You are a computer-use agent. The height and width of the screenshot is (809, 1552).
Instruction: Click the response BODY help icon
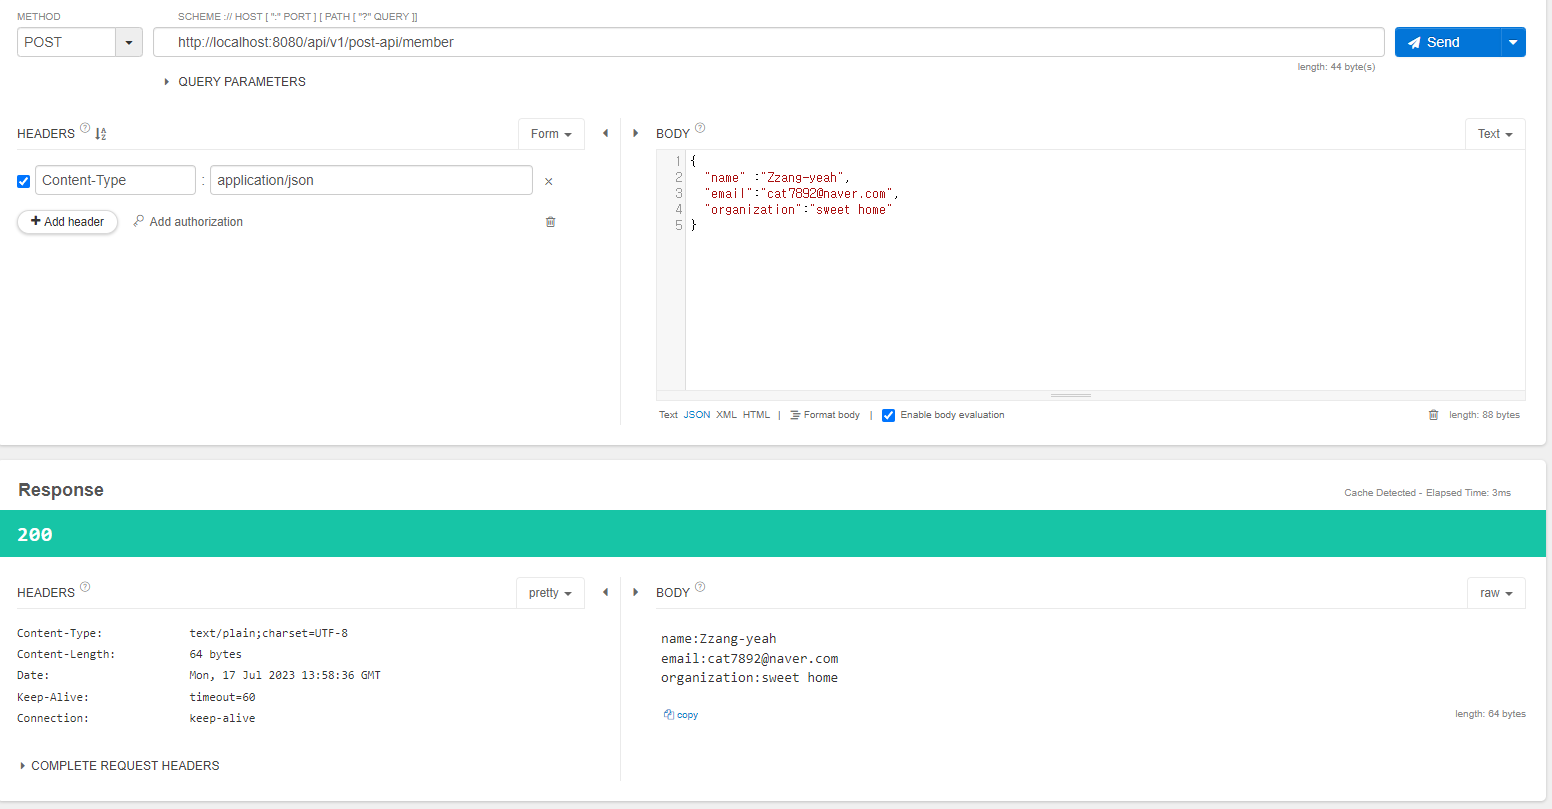(x=700, y=587)
